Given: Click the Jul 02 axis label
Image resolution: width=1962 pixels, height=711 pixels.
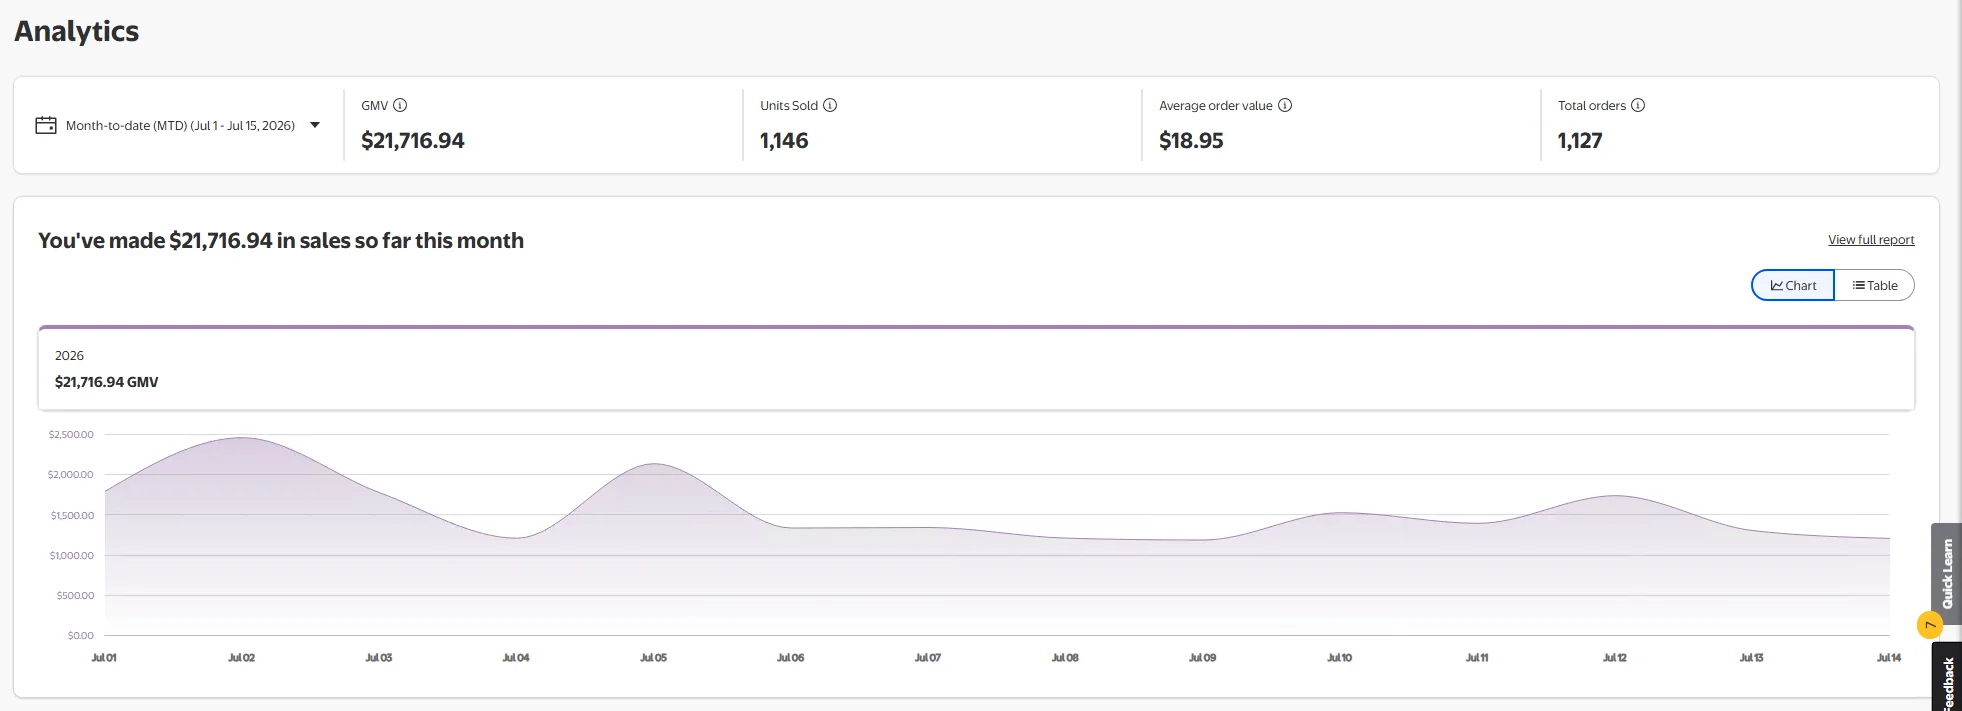Looking at the screenshot, I should click(241, 658).
